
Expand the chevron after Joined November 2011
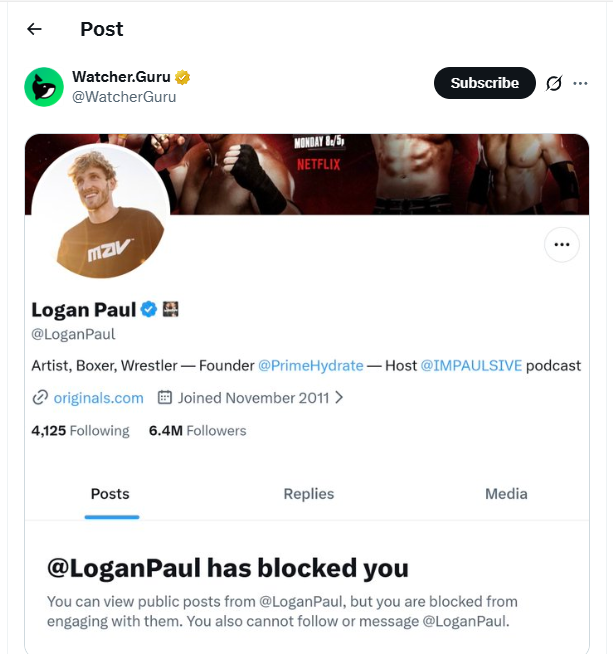click(x=339, y=397)
